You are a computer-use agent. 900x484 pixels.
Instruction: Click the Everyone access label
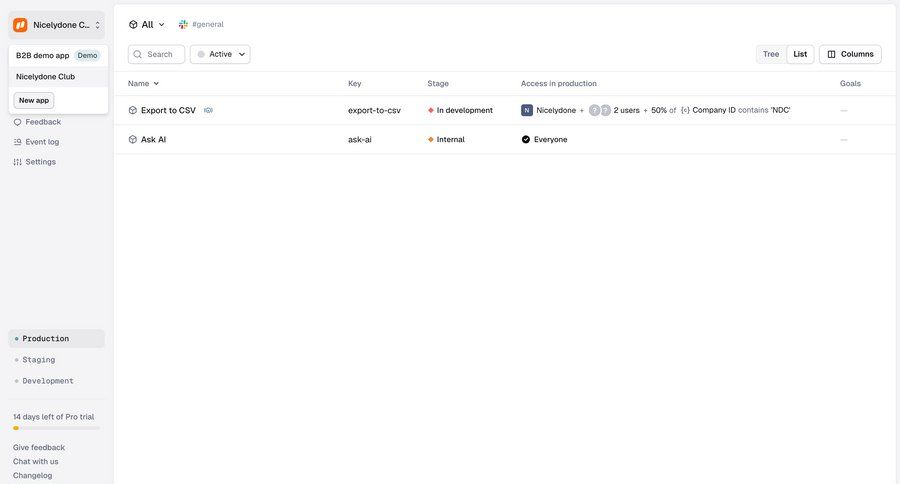(x=550, y=140)
